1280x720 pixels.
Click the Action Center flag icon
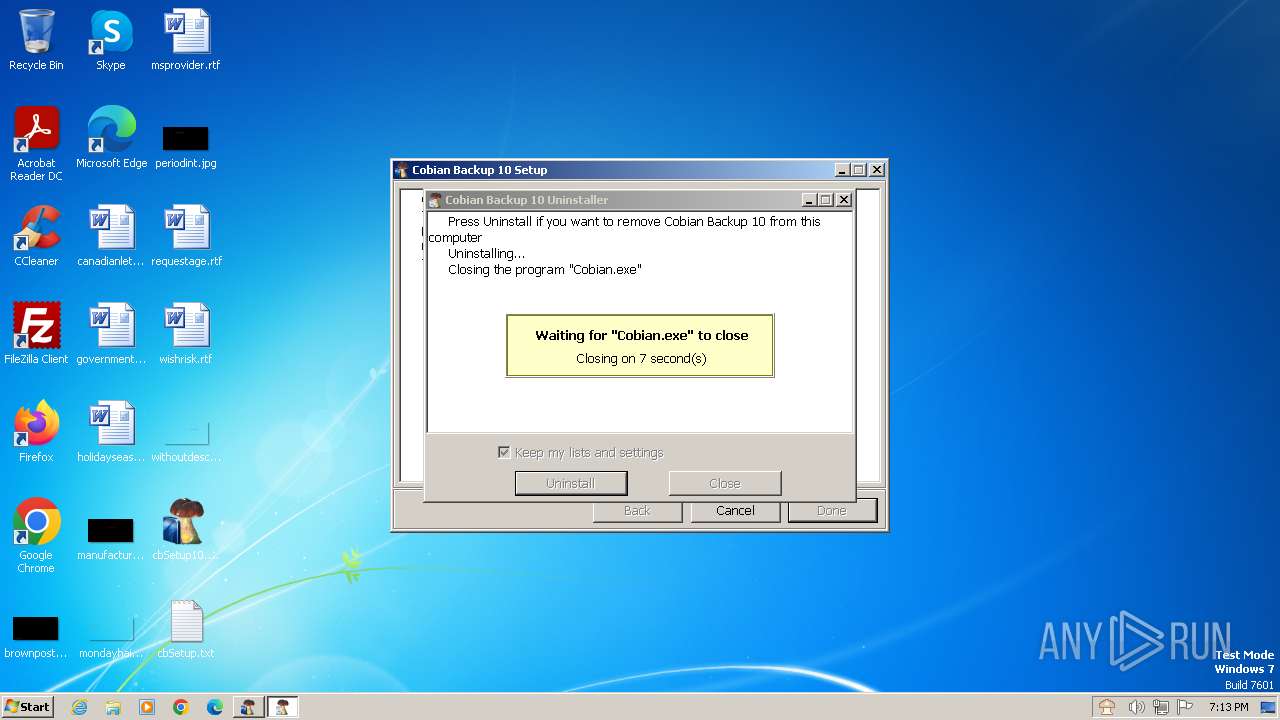point(1186,707)
